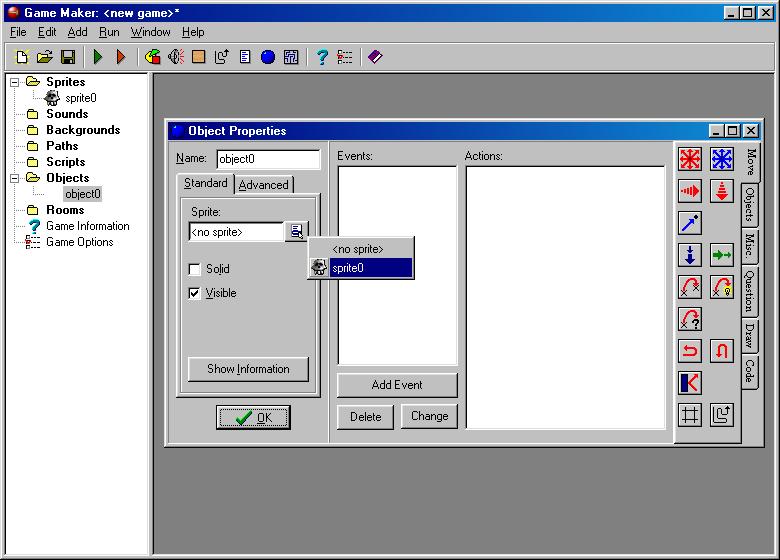Enable the Solid checkbox
This screenshot has width=780, height=560.
195,269
